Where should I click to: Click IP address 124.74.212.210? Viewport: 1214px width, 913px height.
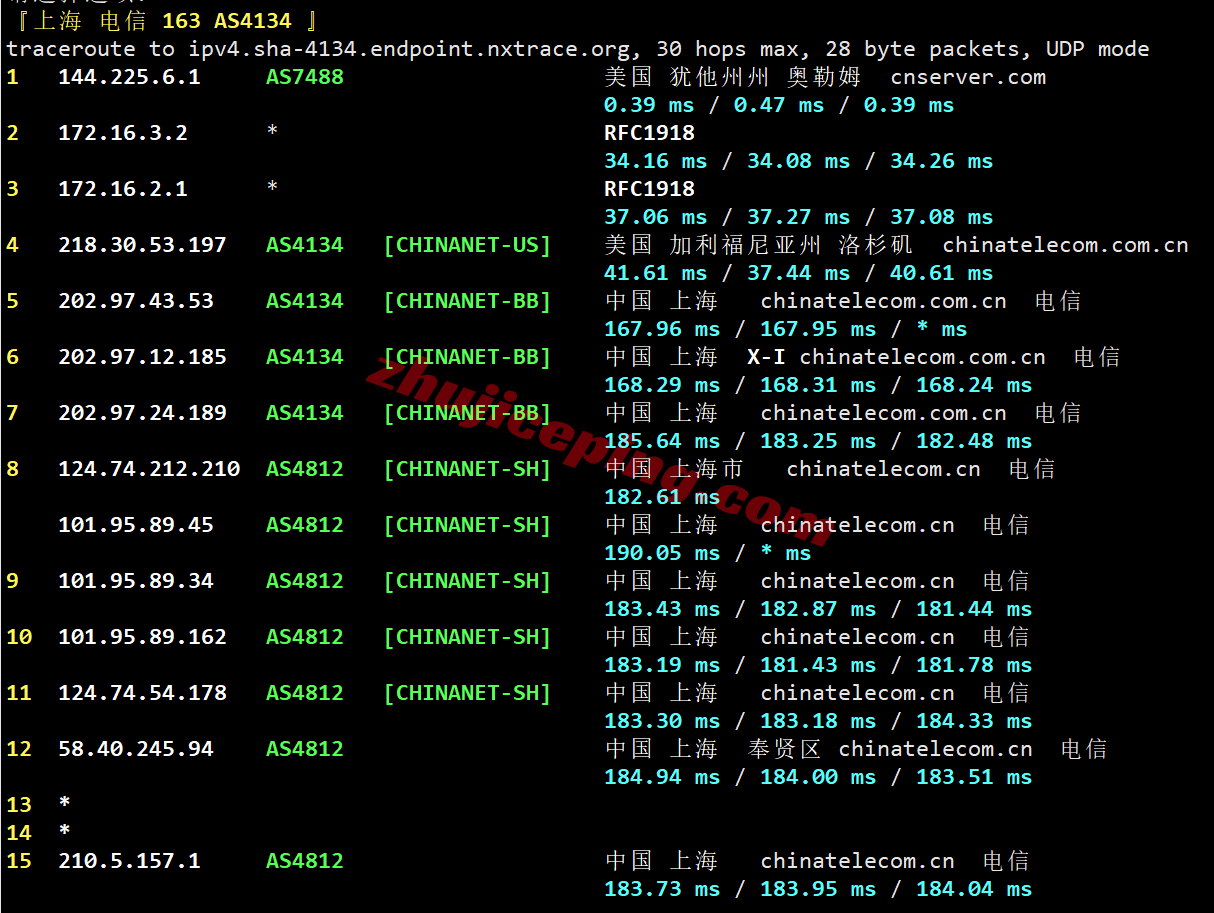pos(149,469)
